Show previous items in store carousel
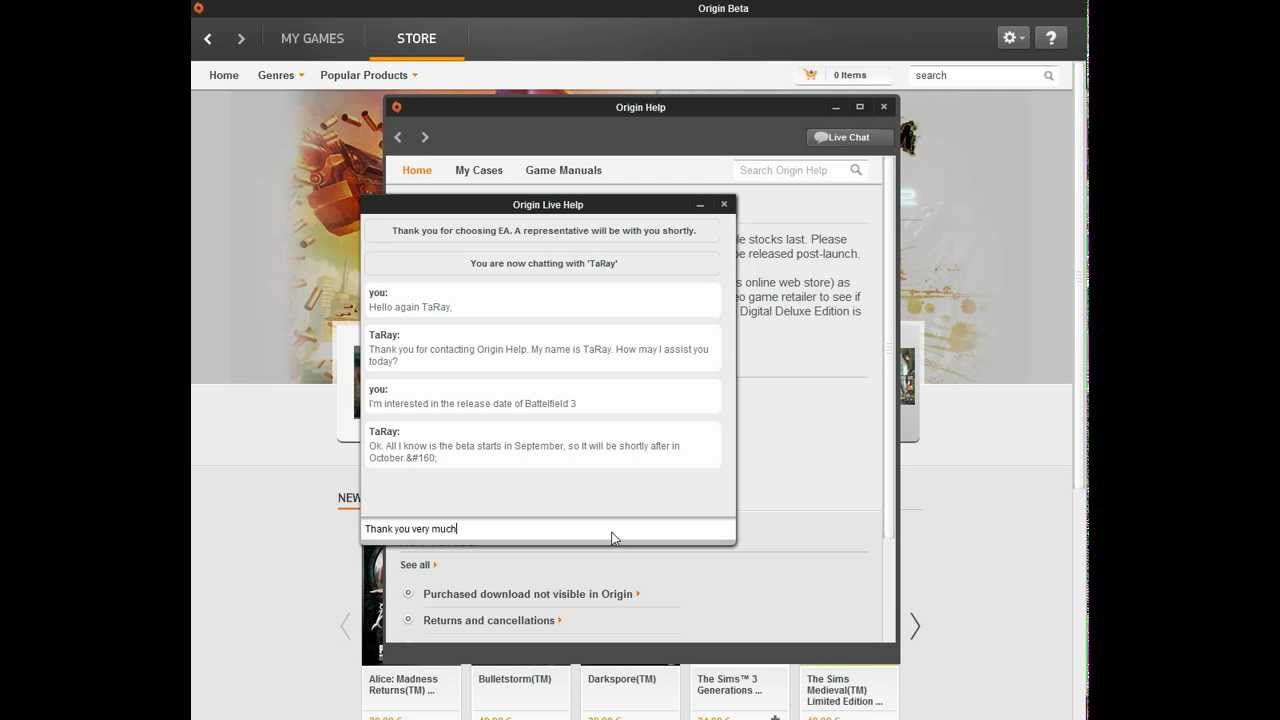1280x720 pixels. pyautogui.click(x=346, y=626)
